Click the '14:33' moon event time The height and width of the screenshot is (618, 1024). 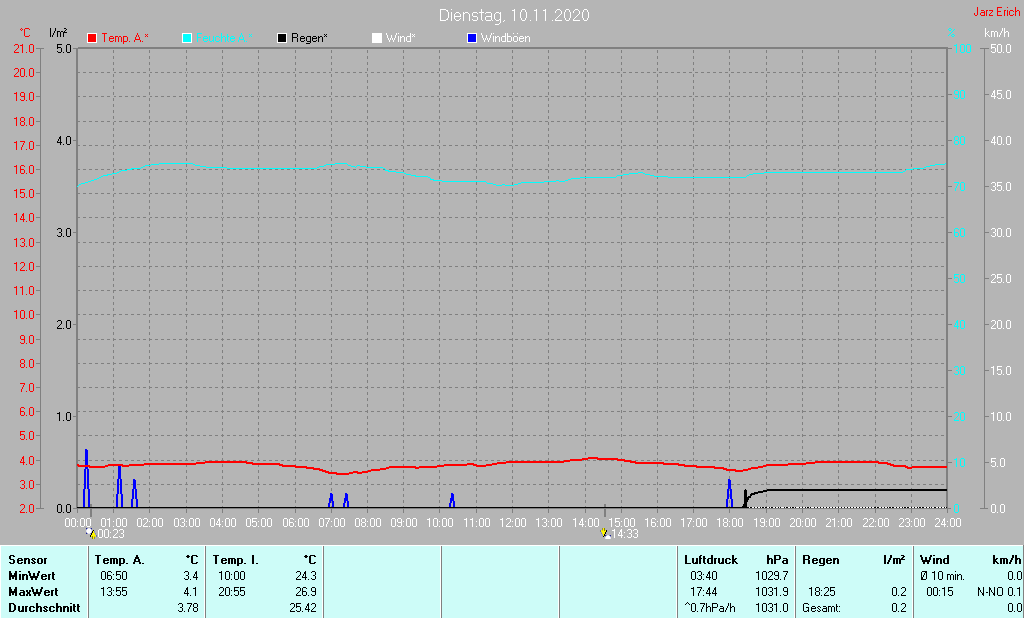point(625,534)
